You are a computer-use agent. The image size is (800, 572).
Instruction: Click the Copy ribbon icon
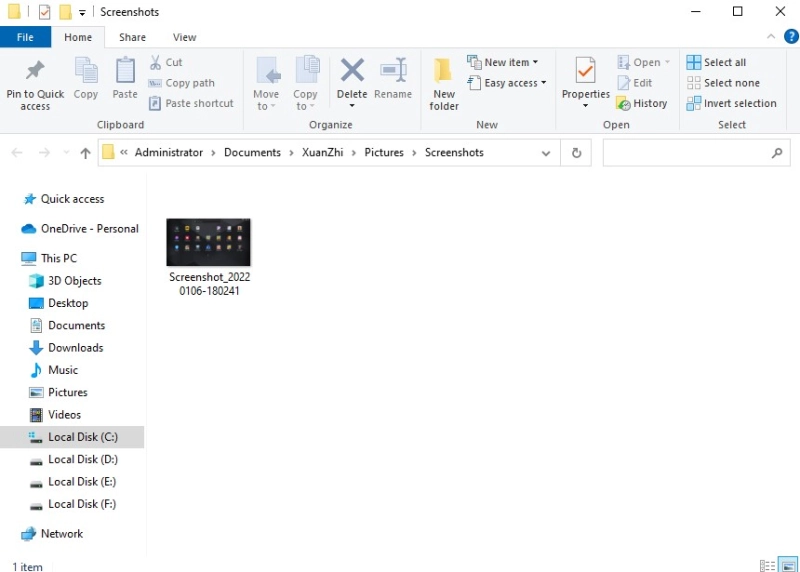tap(86, 70)
